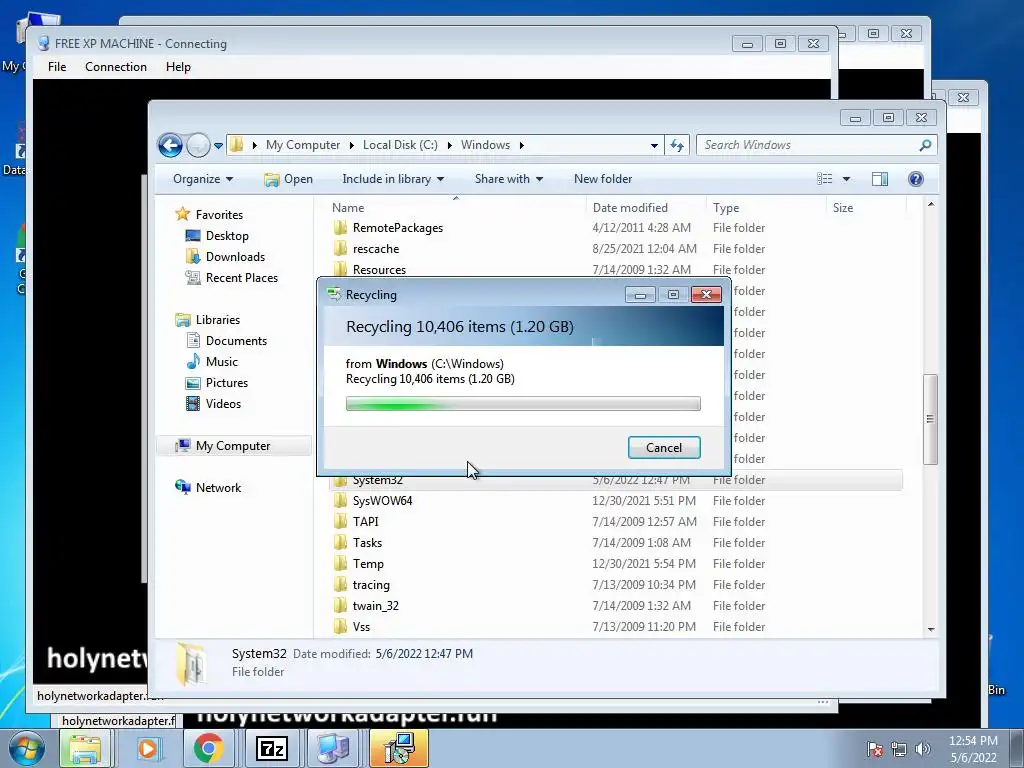The width and height of the screenshot is (1024, 768).
Task: Toggle the preview pane icon
Action: [880, 179]
